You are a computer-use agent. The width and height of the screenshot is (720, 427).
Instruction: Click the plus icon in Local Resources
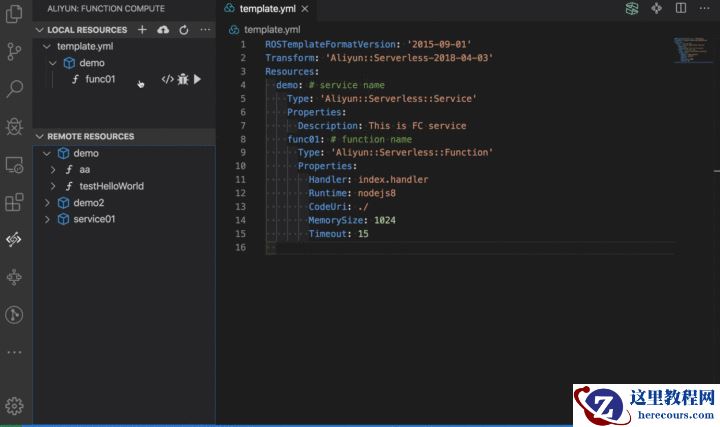pyautogui.click(x=142, y=30)
